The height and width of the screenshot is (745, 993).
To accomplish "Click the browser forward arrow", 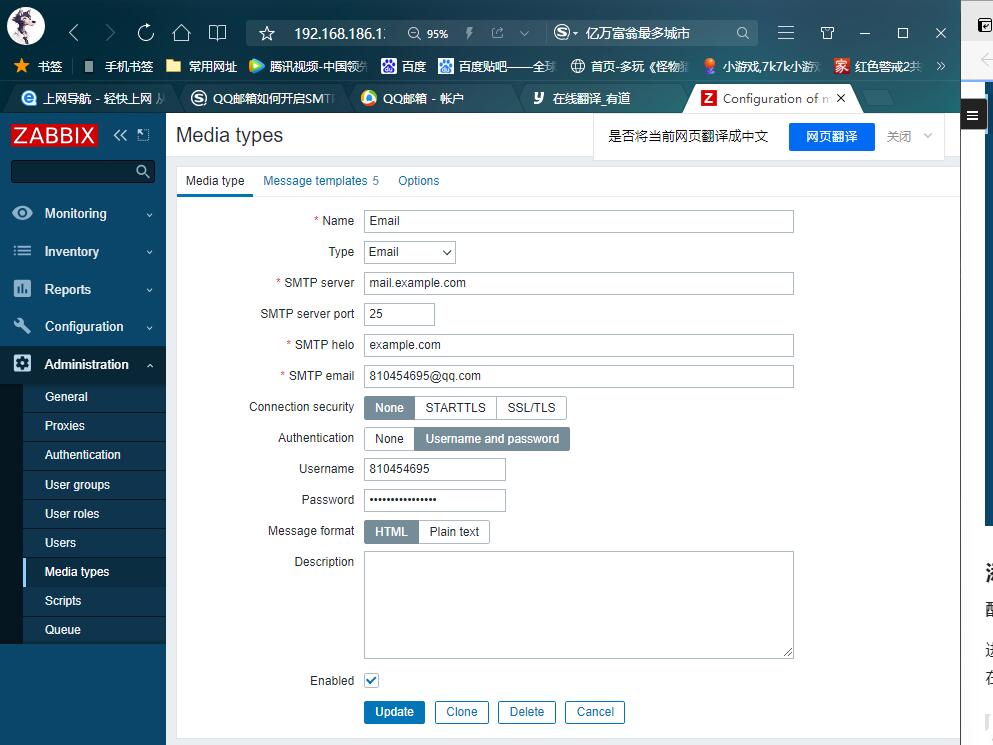I will coord(110,33).
